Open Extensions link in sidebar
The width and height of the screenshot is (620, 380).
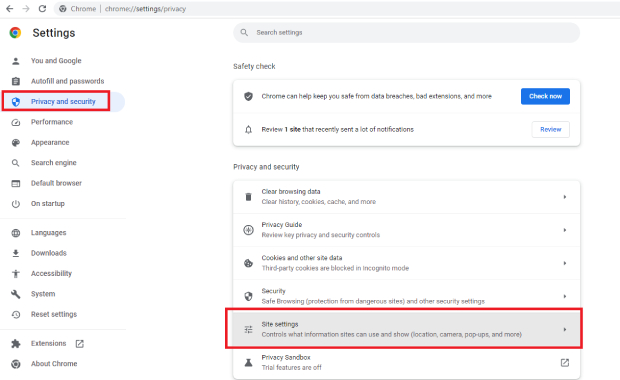pyautogui.click(x=49, y=343)
